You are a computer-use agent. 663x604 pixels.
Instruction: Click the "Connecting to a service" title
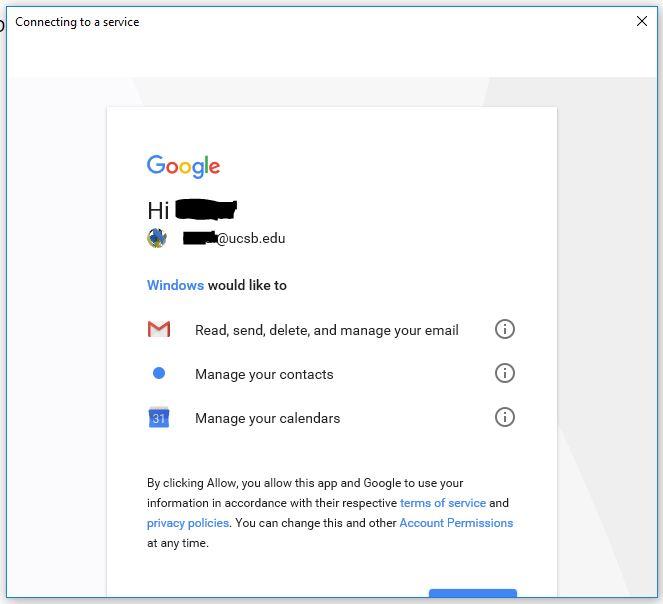[x=77, y=22]
